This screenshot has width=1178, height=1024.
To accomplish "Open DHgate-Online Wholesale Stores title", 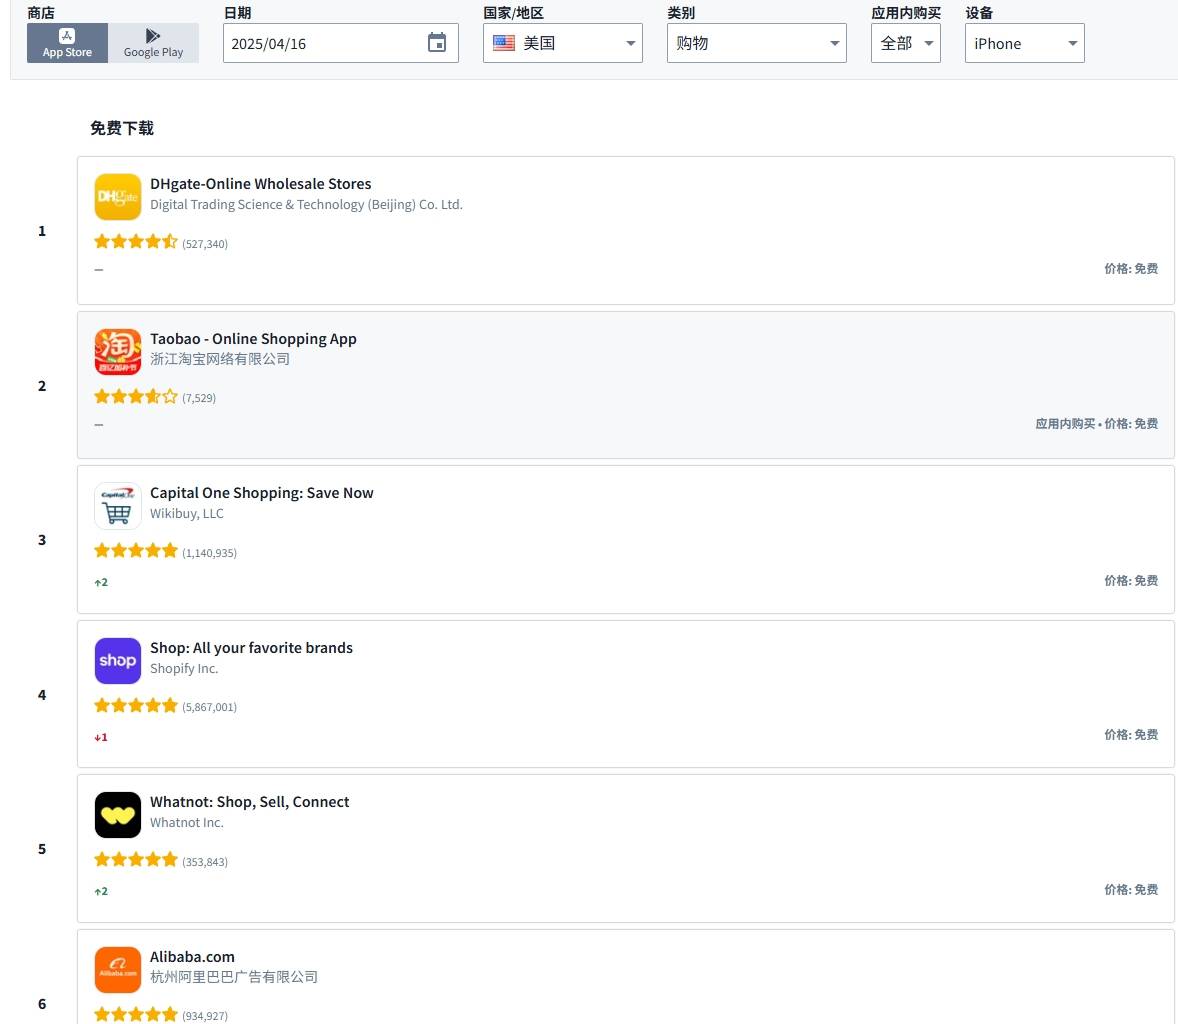I will tap(261, 184).
